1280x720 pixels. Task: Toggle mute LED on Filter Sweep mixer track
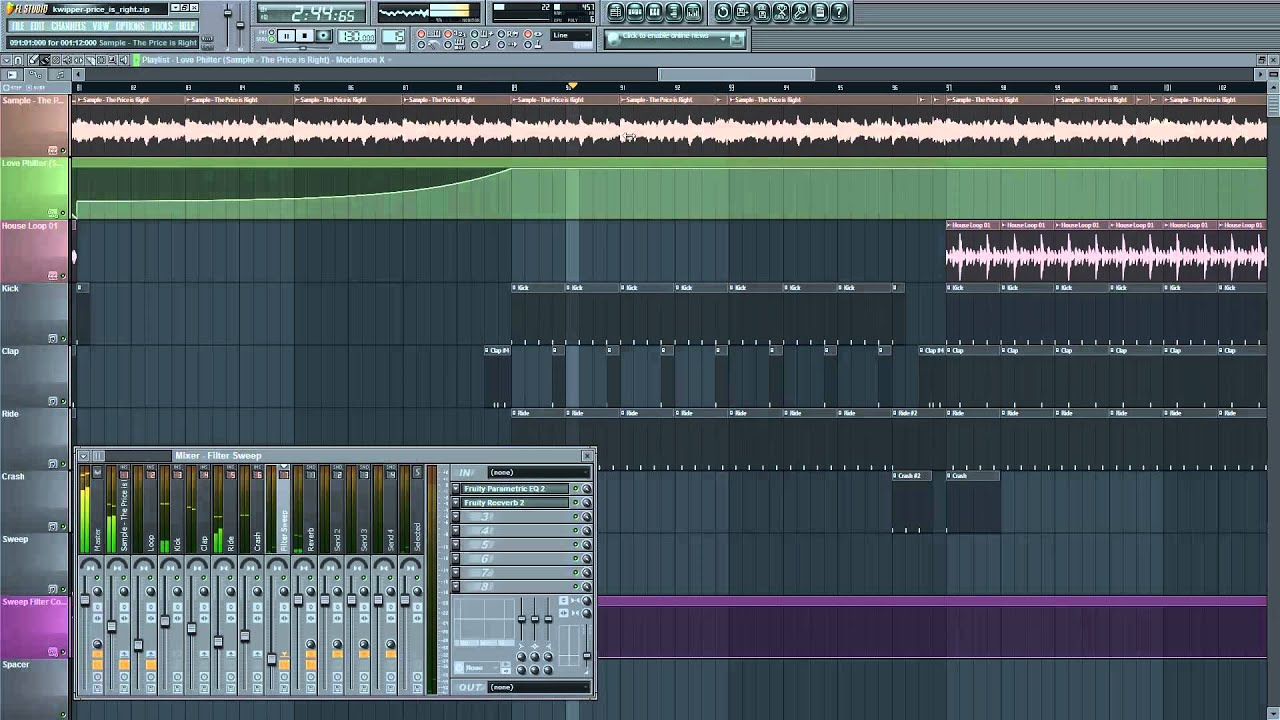coord(284,577)
